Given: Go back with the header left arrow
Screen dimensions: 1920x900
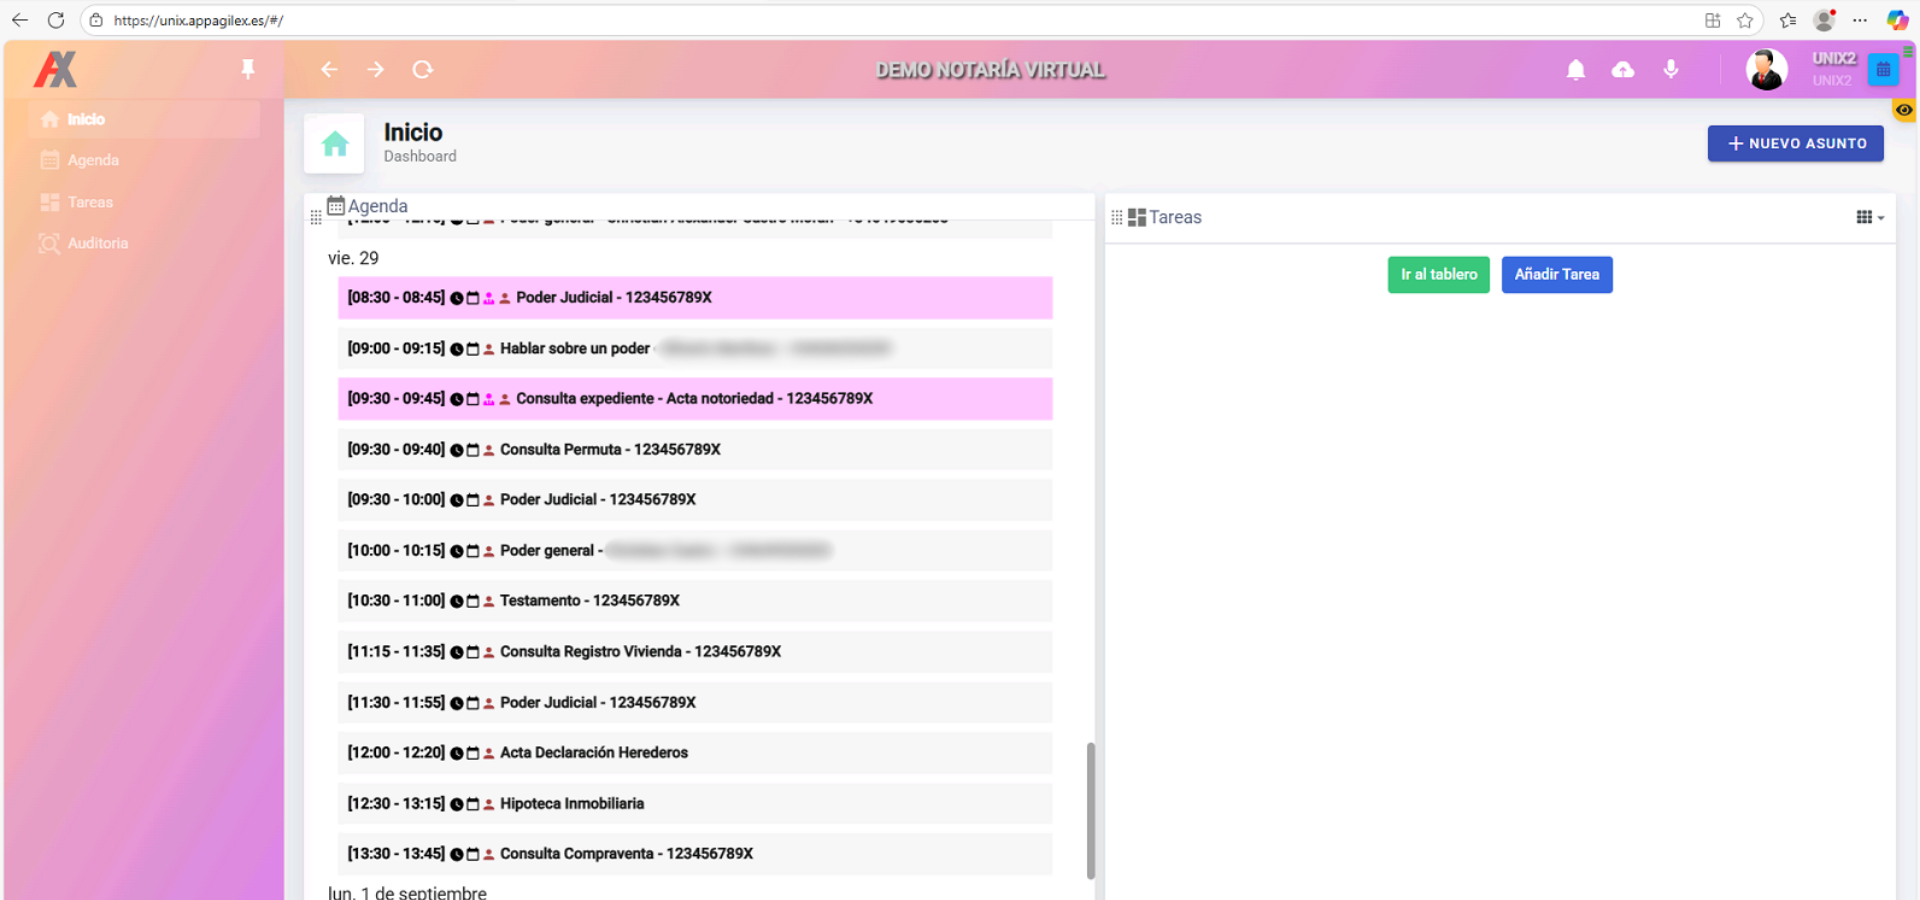Looking at the screenshot, I should click(329, 69).
